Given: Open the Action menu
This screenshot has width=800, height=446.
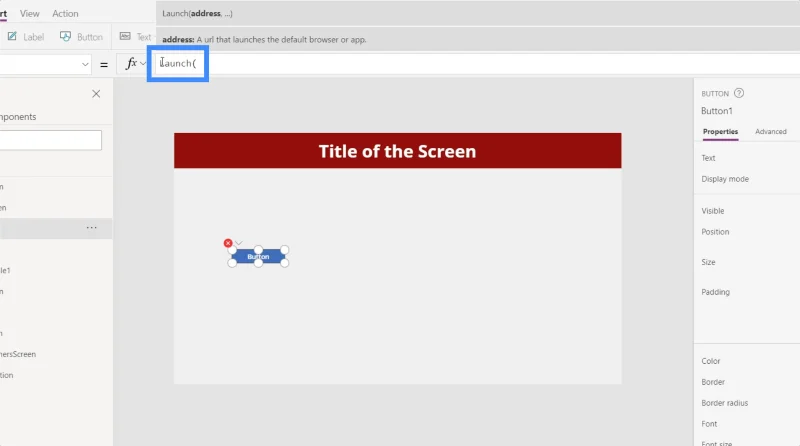Looking at the screenshot, I should pyautogui.click(x=65, y=14).
